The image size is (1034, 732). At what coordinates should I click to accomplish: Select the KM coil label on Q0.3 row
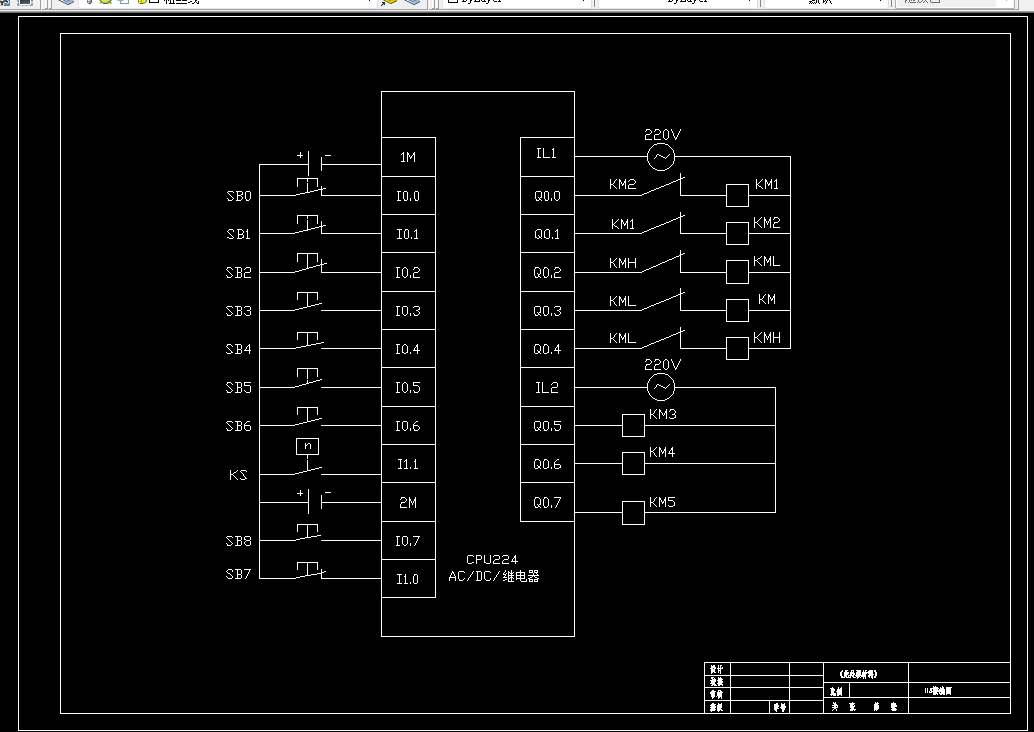[767, 299]
